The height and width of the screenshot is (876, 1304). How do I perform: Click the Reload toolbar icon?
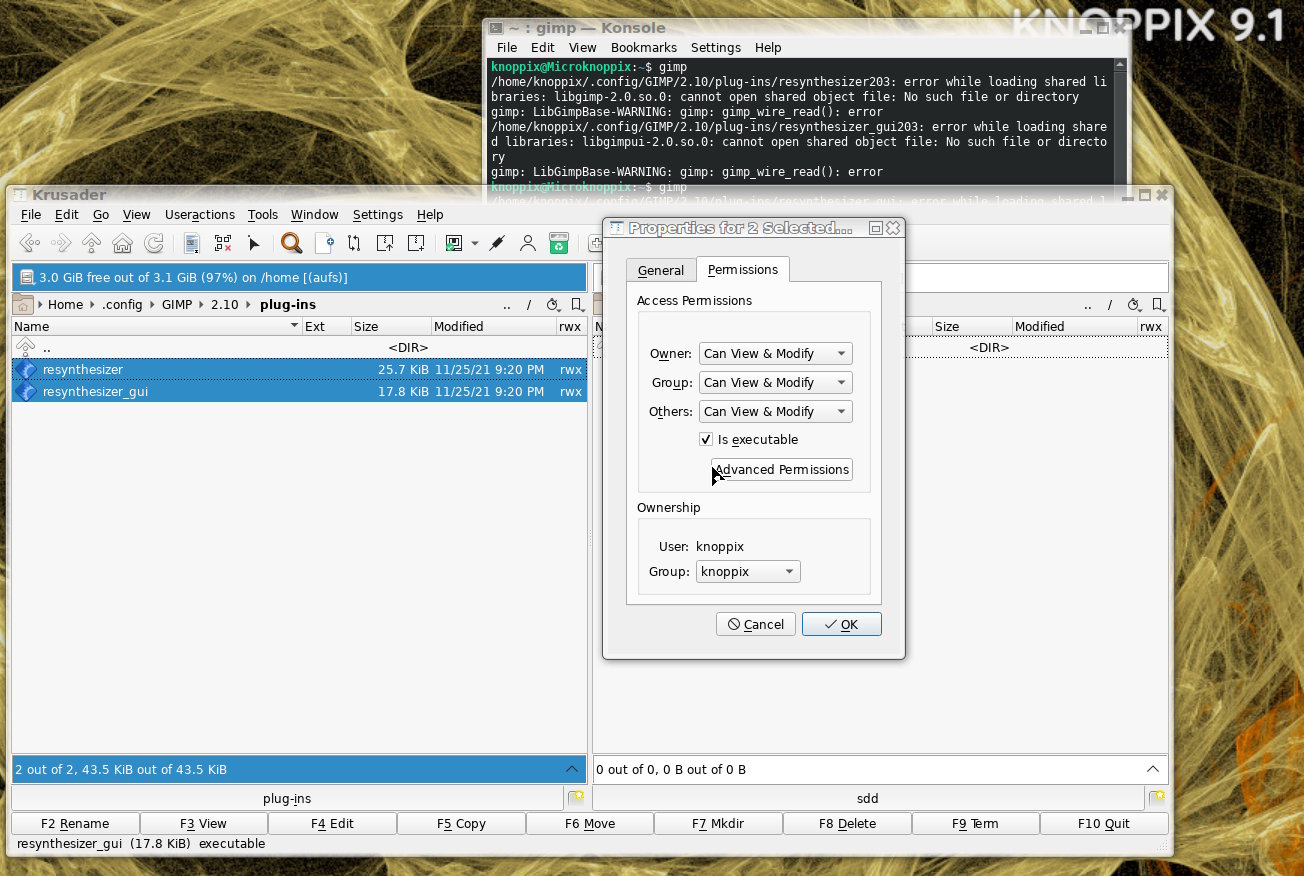coord(154,243)
